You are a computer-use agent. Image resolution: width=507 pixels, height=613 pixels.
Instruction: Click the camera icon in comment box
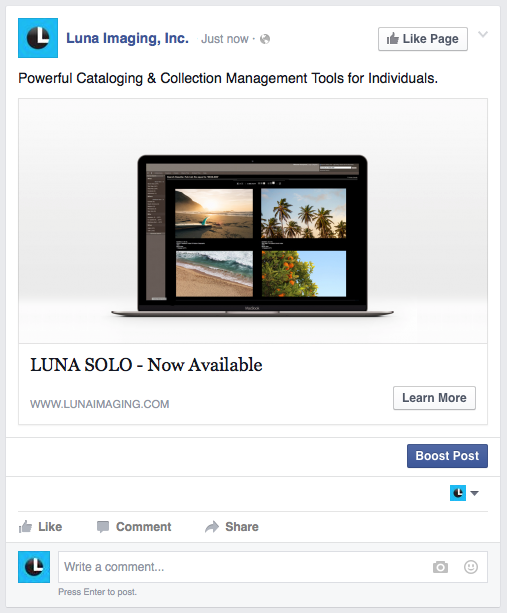(x=440, y=567)
